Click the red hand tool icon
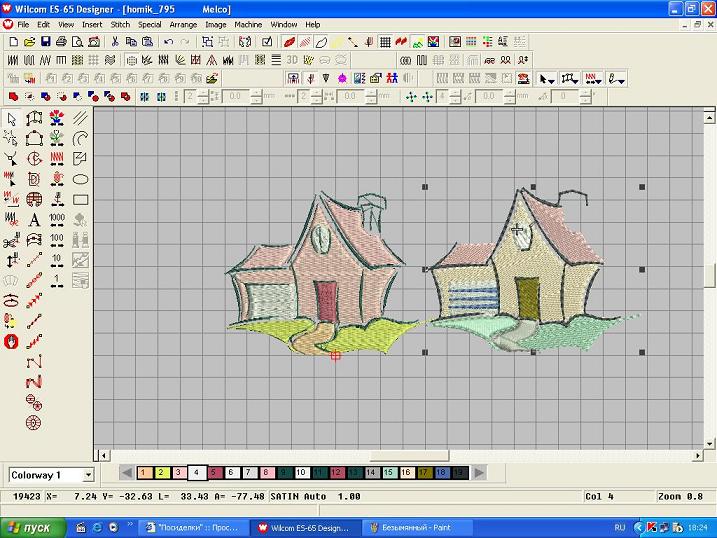The height and width of the screenshot is (538, 717). coord(11,341)
